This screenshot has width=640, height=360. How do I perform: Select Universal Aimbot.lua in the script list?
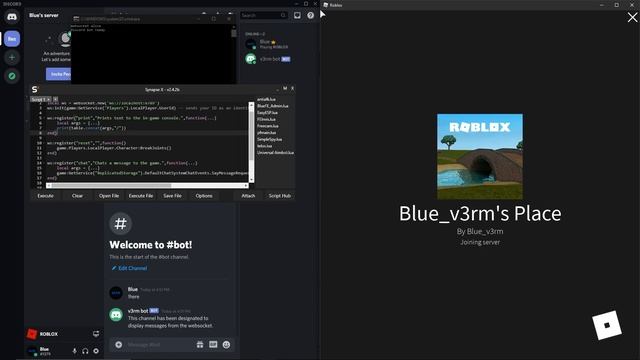(275, 153)
